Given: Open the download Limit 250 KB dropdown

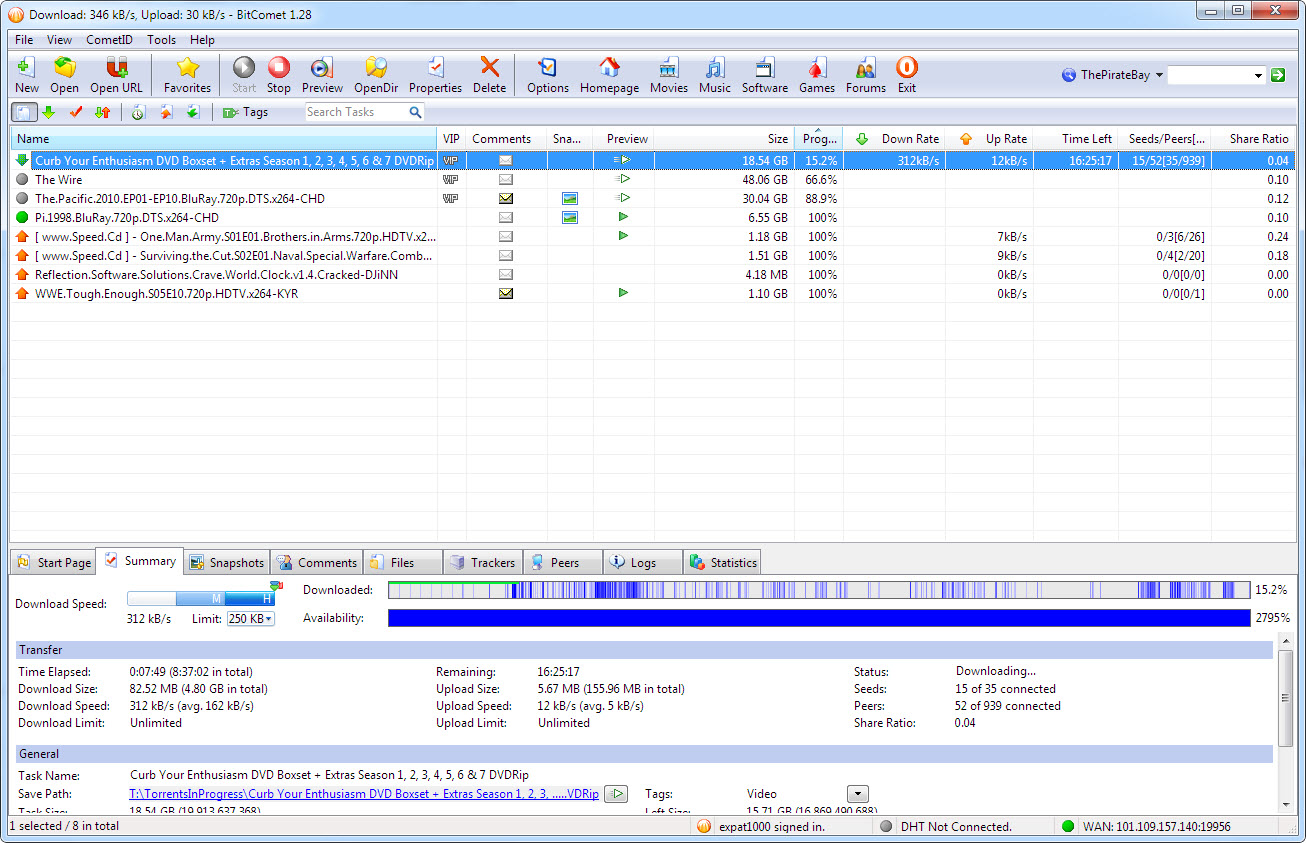Looking at the screenshot, I should 251,619.
